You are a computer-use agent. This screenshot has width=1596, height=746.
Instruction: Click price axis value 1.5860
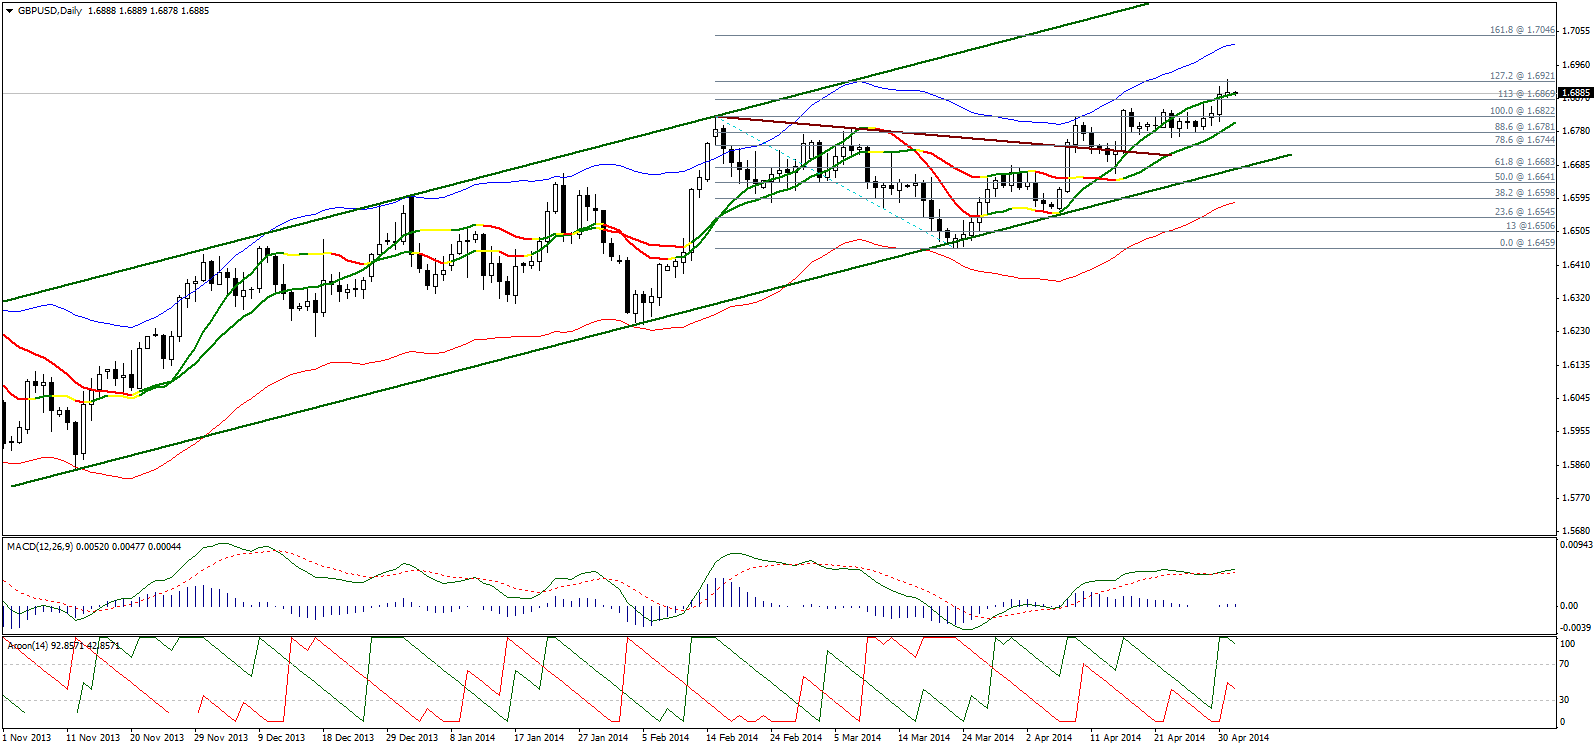(1577, 465)
